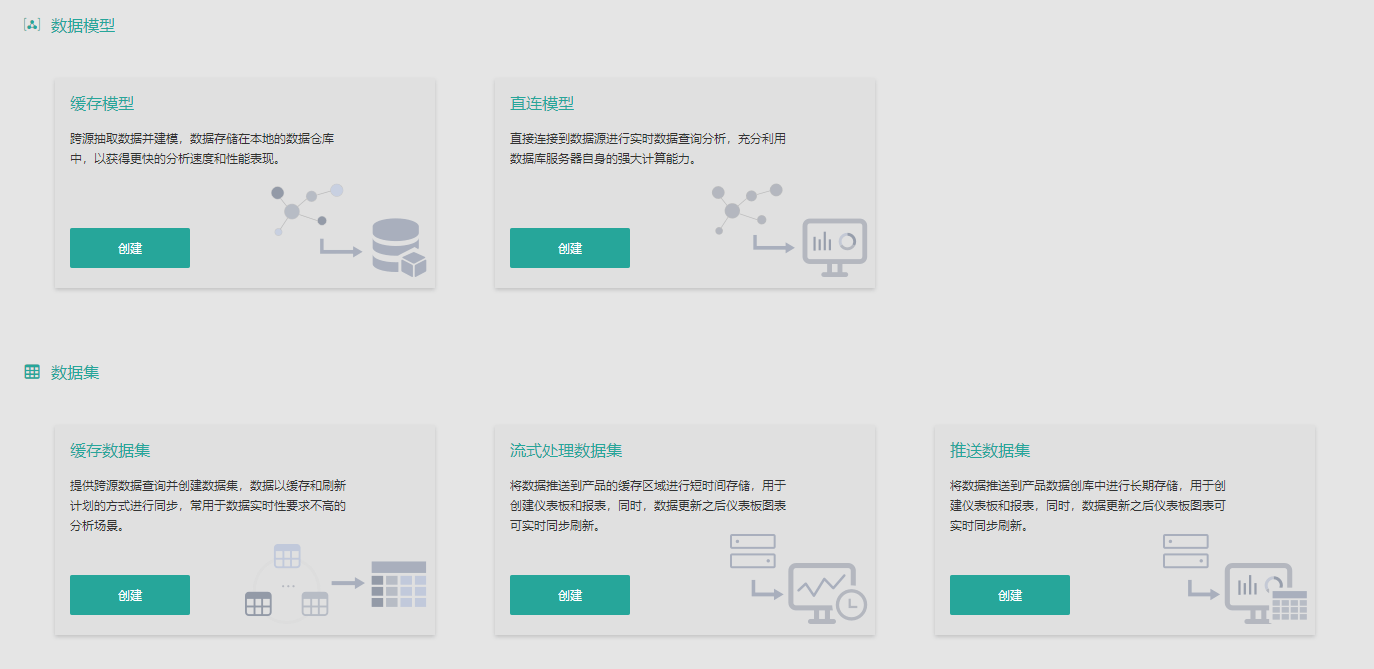This screenshot has width=1374, height=669.
Task: Select the 缓存模型 card title
Action: click(x=102, y=104)
